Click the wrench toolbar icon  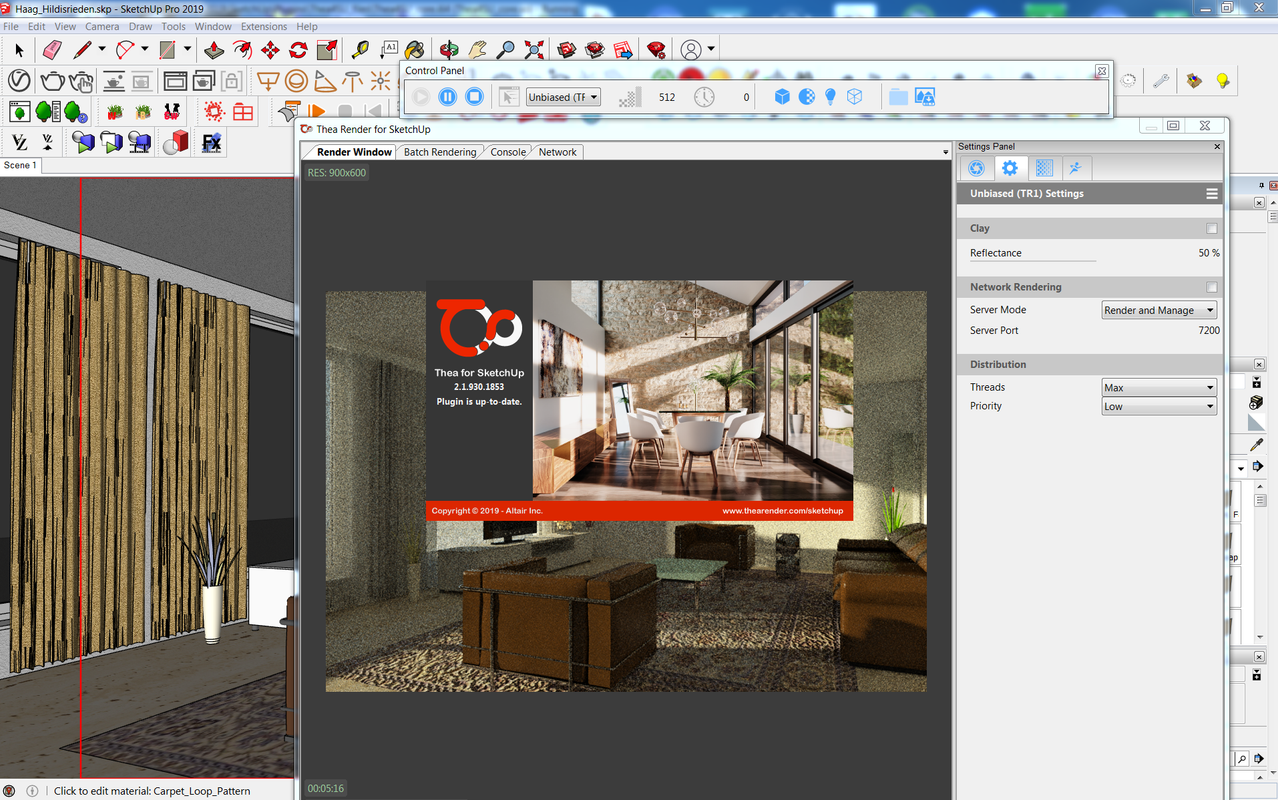pyautogui.click(x=1160, y=81)
